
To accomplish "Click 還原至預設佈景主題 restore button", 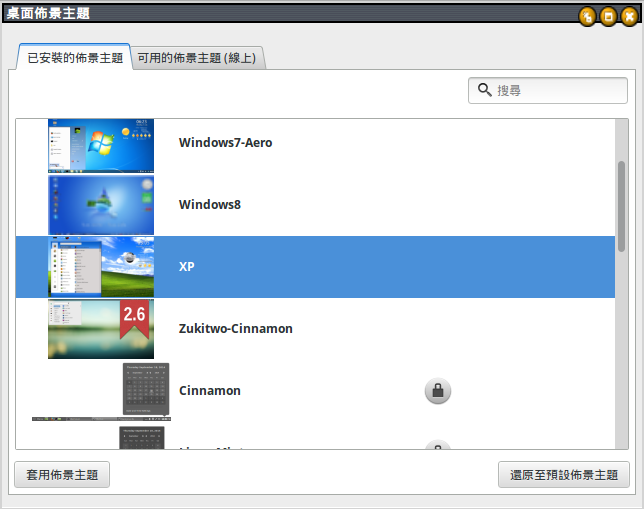I will 564,474.
